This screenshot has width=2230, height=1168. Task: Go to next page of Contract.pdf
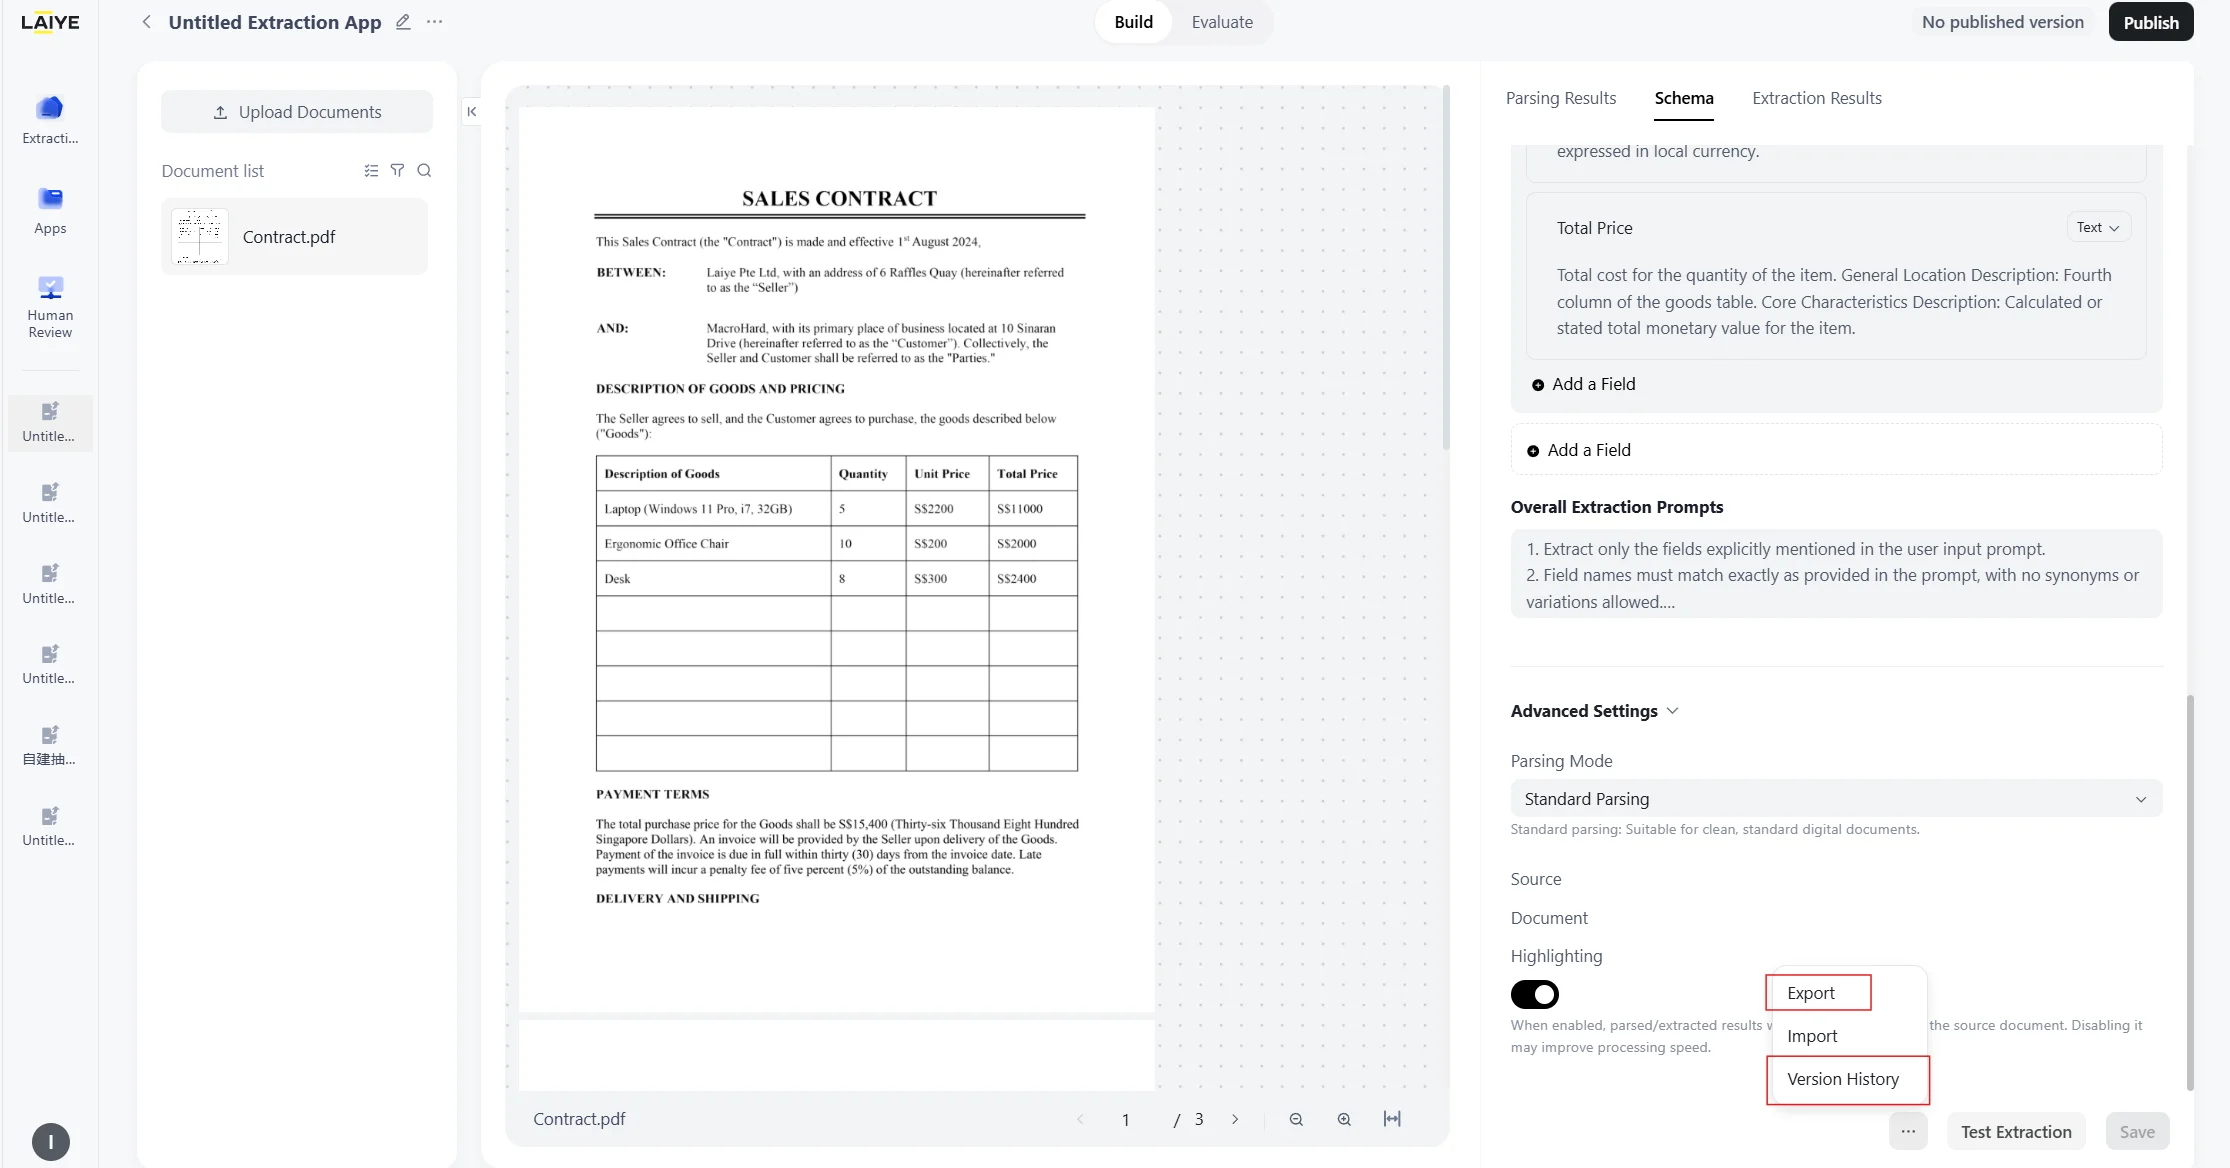click(1235, 1119)
